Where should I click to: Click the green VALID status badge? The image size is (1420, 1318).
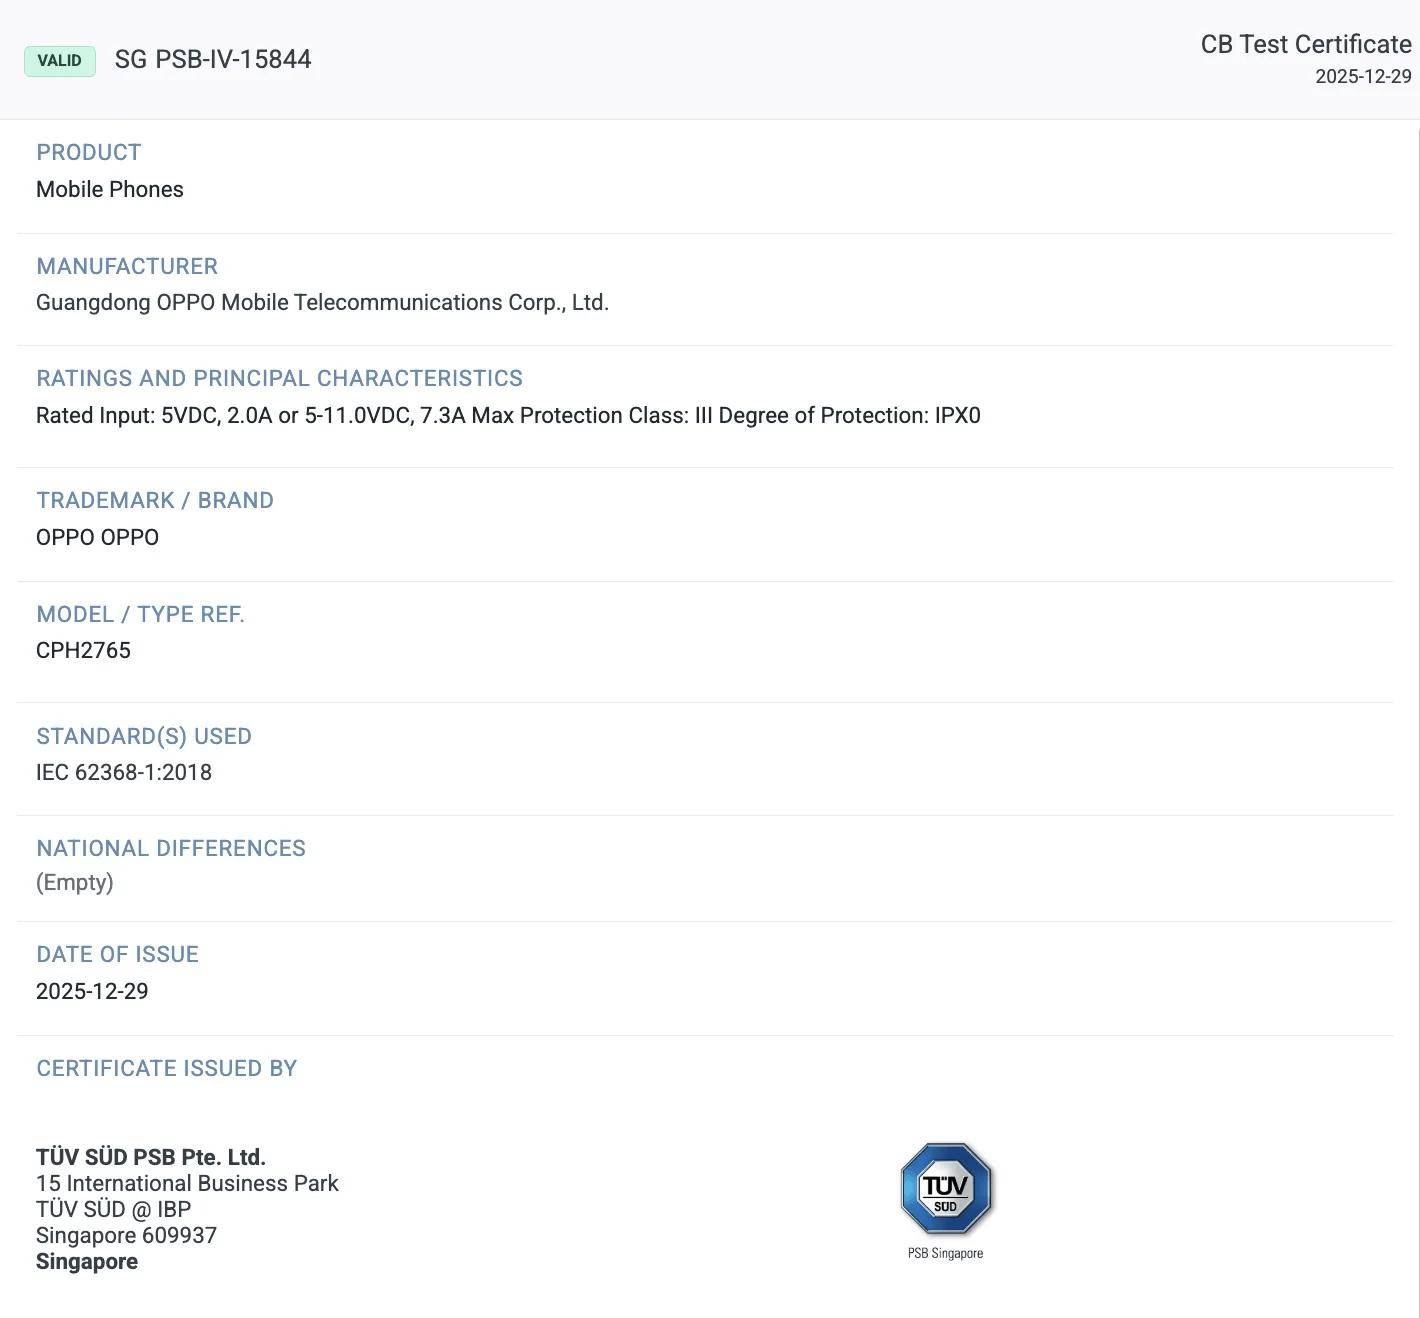pyautogui.click(x=60, y=61)
